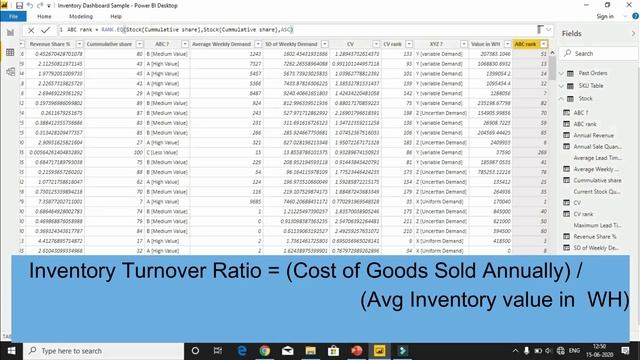The image size is (640, 360).
Task: Switch to the Modeling ribbon tab
Action: (x=81, y=16)
